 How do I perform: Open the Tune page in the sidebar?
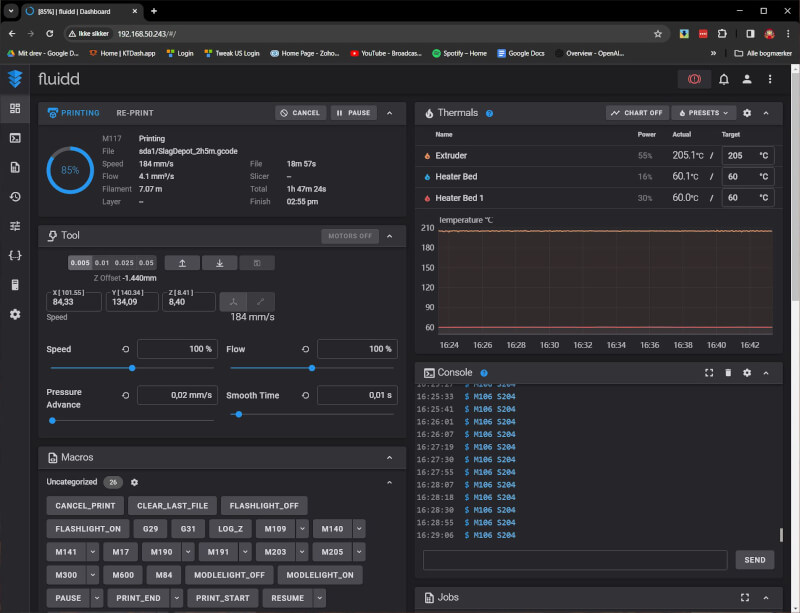[x=15, y=226]
